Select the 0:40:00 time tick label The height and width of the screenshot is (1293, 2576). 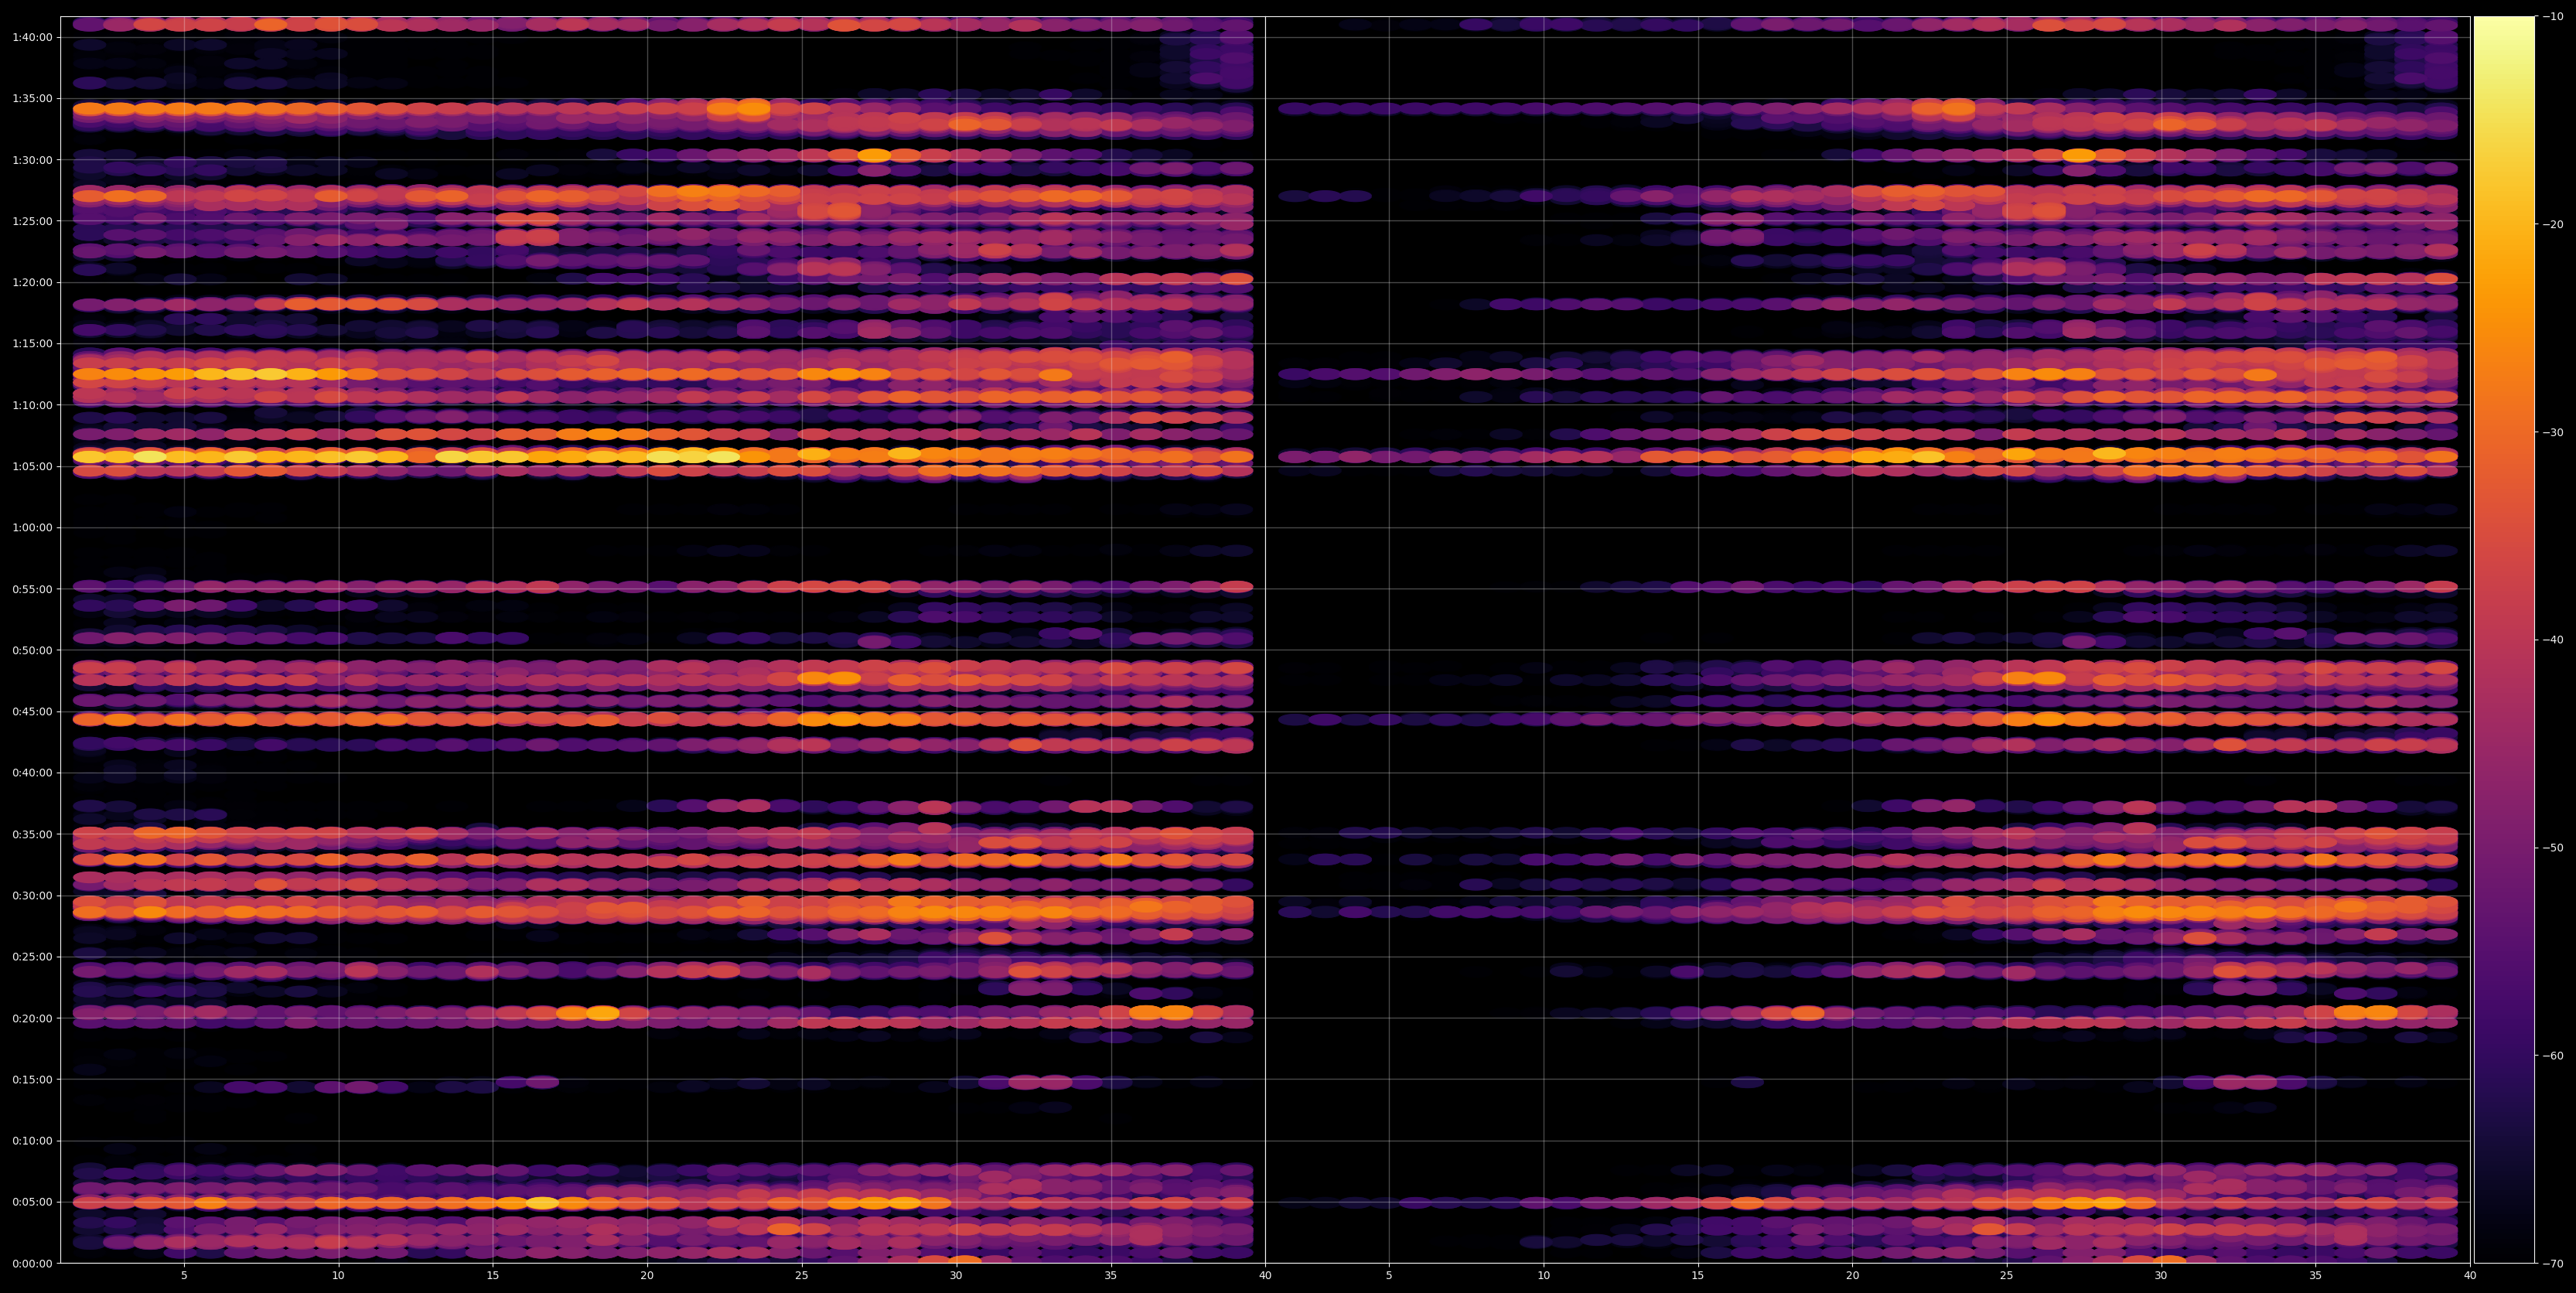pos(32,773)
